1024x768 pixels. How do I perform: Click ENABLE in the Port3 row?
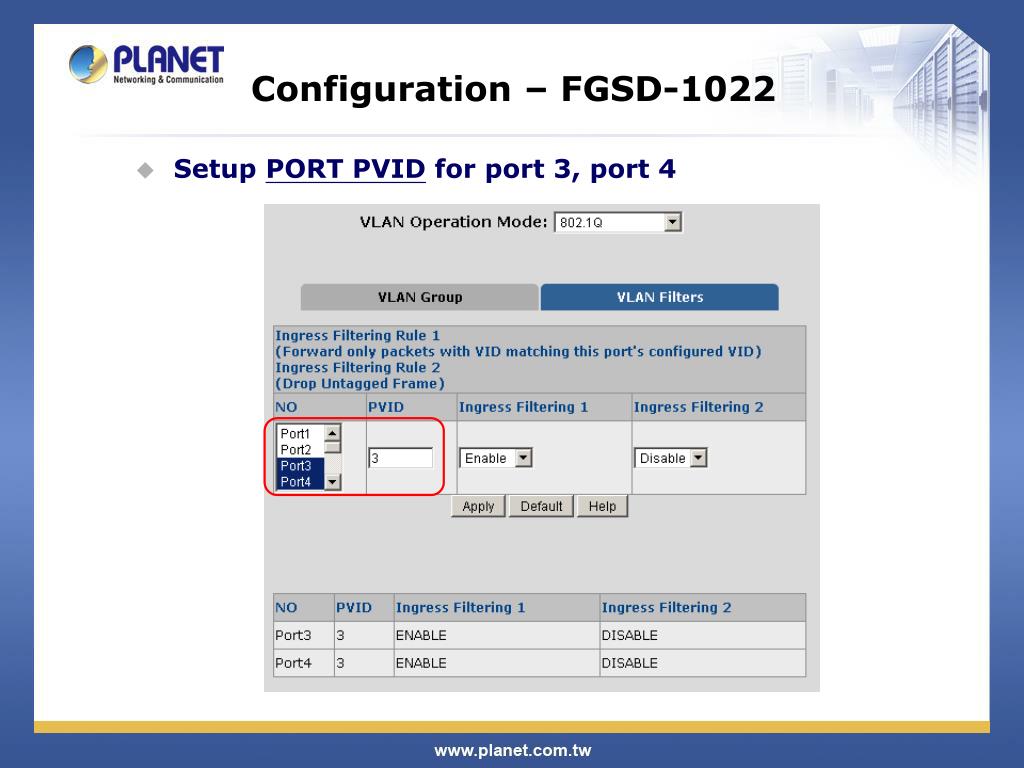coord(421,635)
